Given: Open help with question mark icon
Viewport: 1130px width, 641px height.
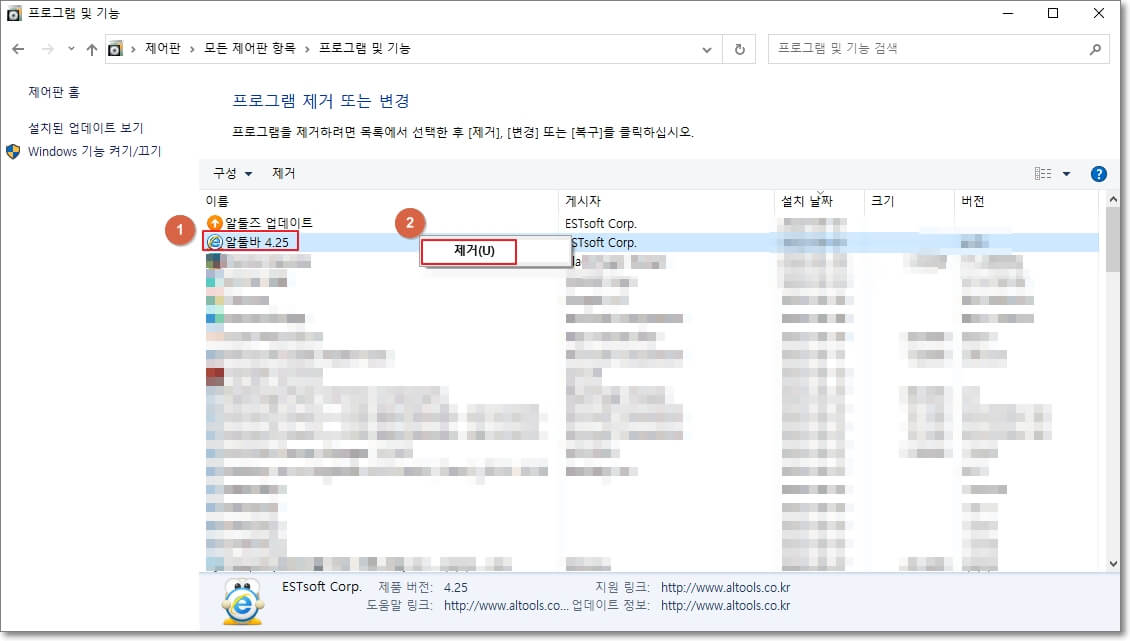Looking at the screenshot, I should click(x=1098, y=174).
